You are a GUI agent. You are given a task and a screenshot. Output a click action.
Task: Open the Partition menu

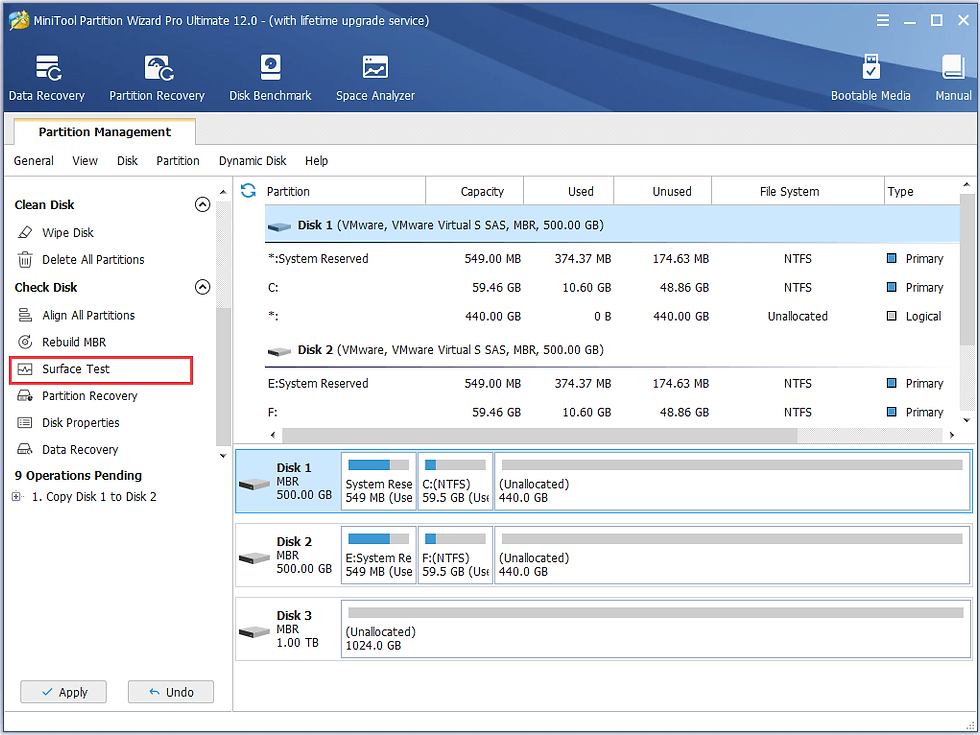178,161
